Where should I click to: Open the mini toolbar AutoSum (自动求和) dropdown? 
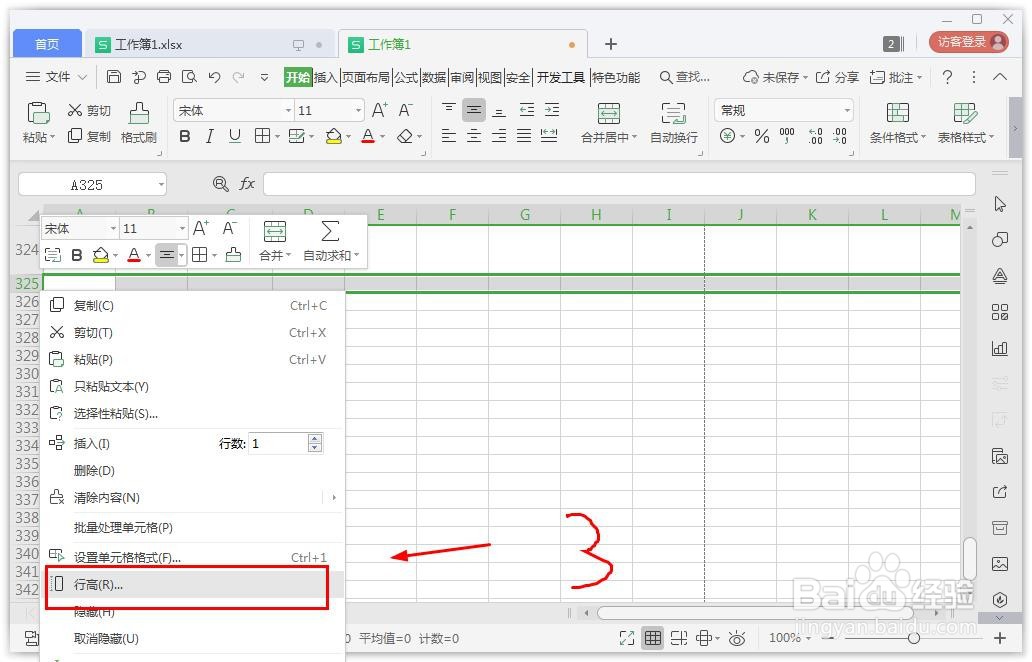[357, 255]
